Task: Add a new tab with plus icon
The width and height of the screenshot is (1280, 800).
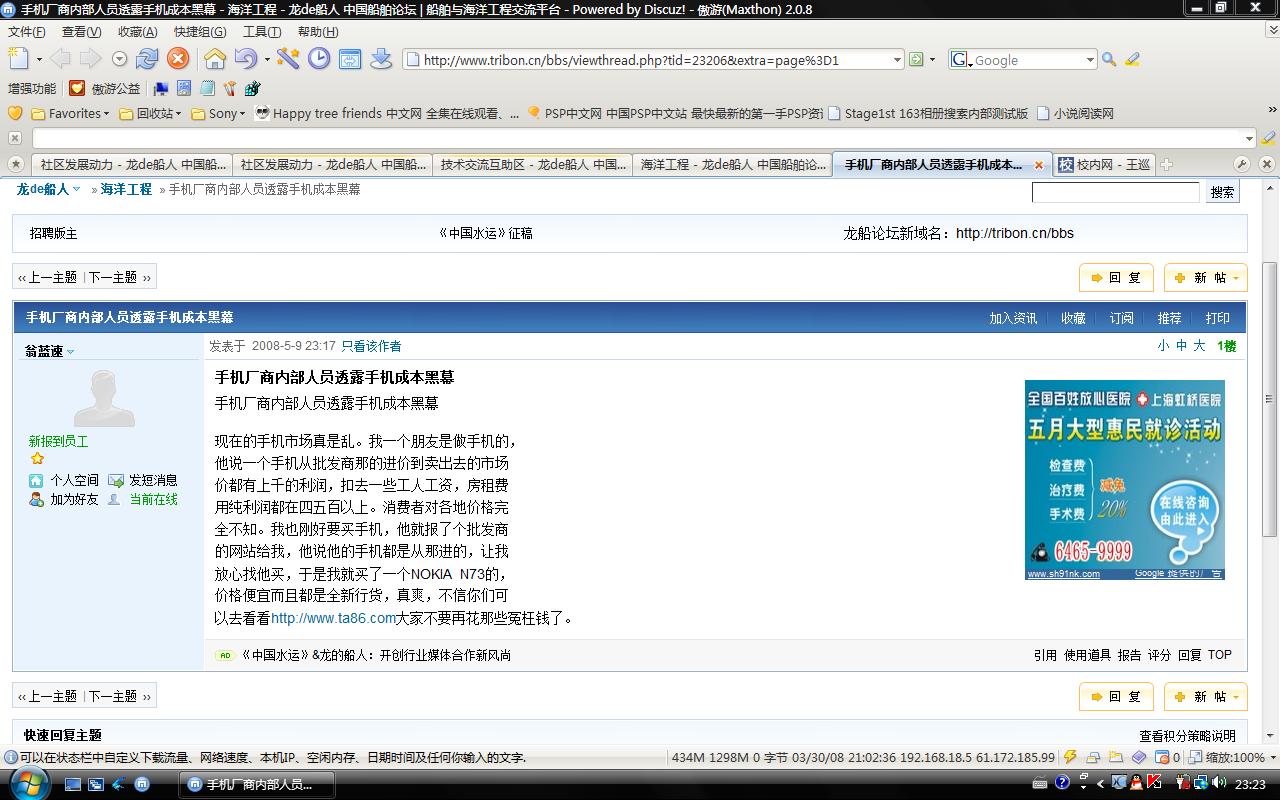Action: coord(1166,164)
